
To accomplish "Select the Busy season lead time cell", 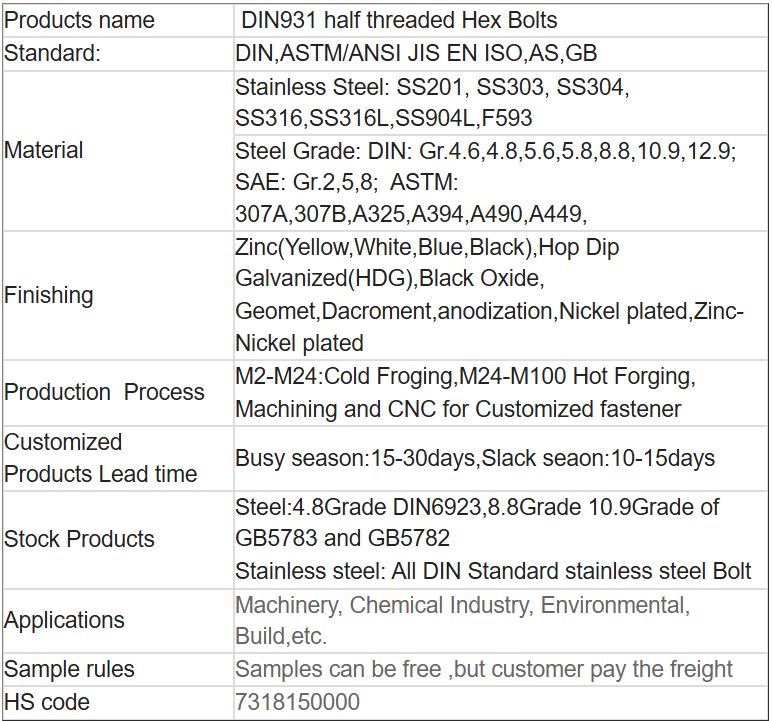I will pyautogui.click(x=475, y=459).
